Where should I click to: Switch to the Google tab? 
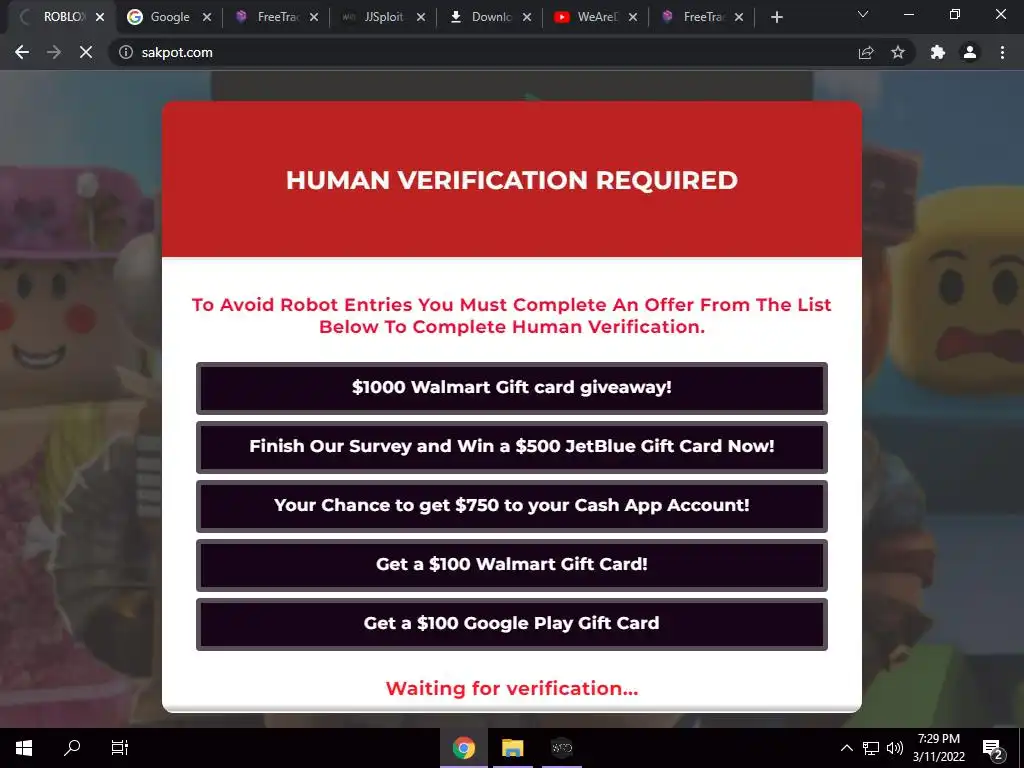pyautogui.click(x=168, y=17)
